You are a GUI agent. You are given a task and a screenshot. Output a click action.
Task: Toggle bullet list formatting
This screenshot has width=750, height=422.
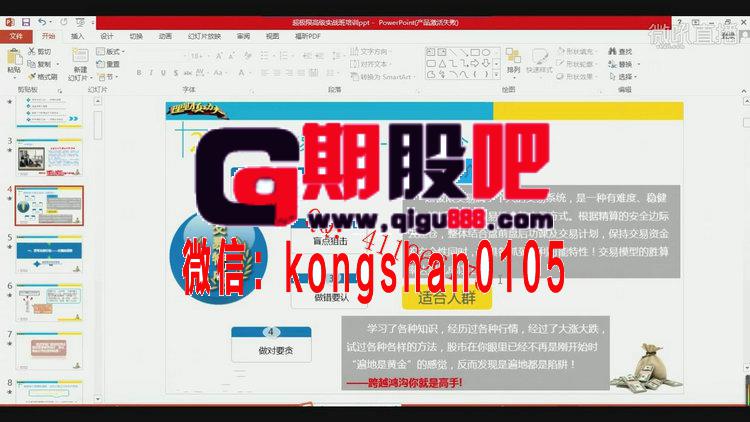point(265,56)
